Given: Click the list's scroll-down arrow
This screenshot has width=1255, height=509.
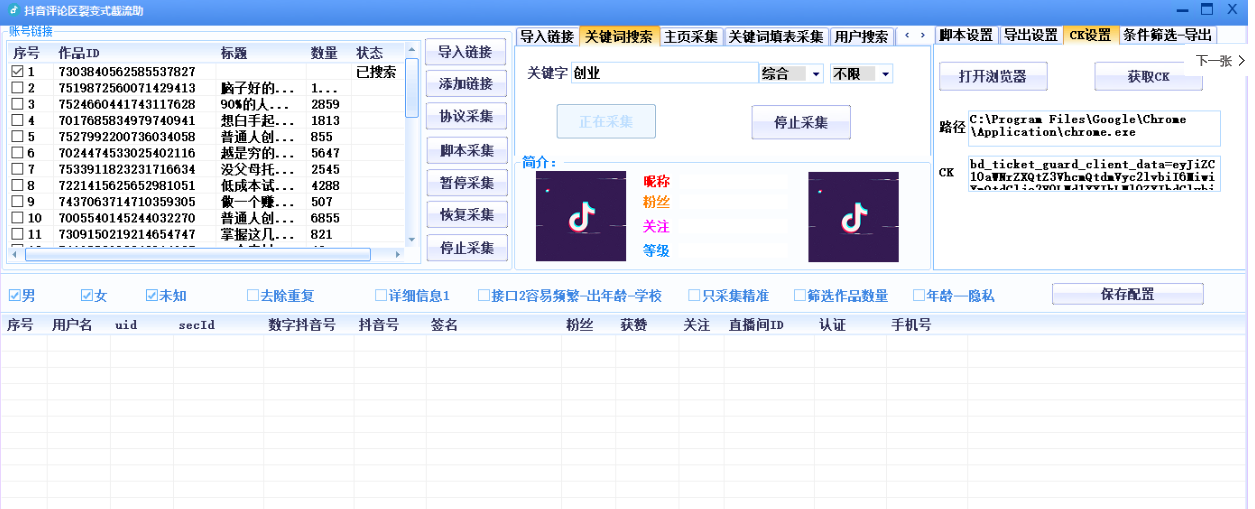Looking at the screenshot, I should click(412, 240).
